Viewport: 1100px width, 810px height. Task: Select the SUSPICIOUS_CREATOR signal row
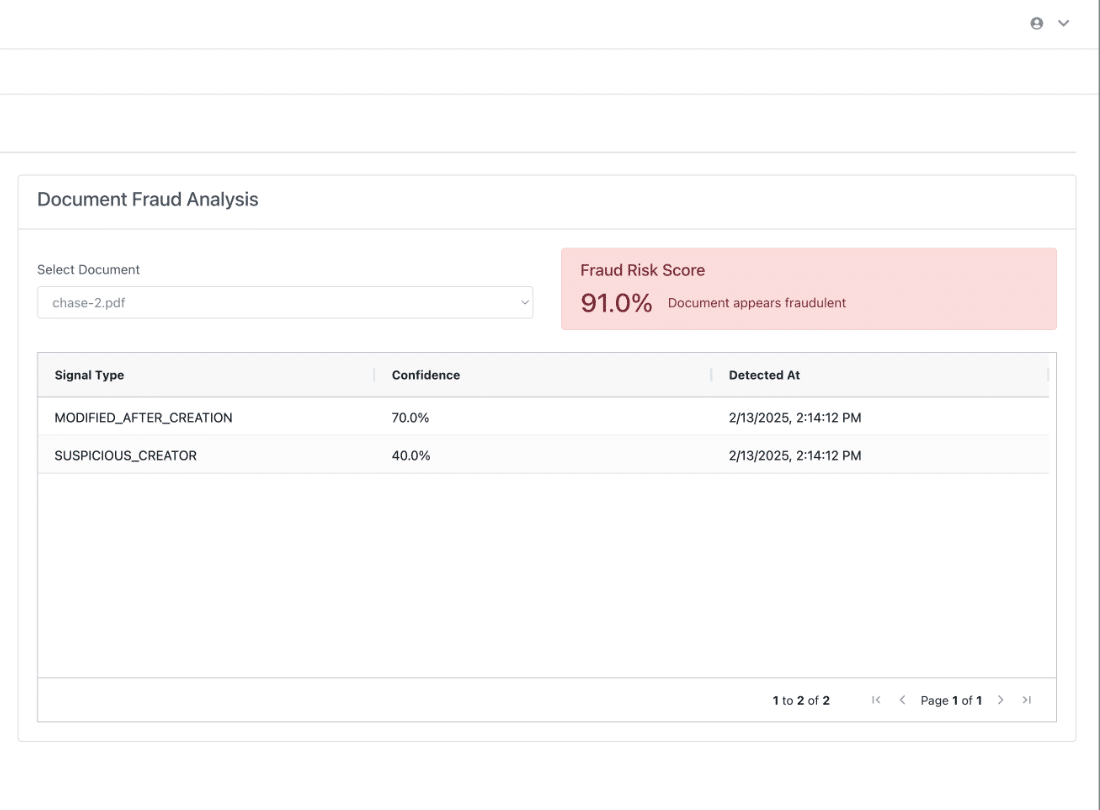(125, 456)
